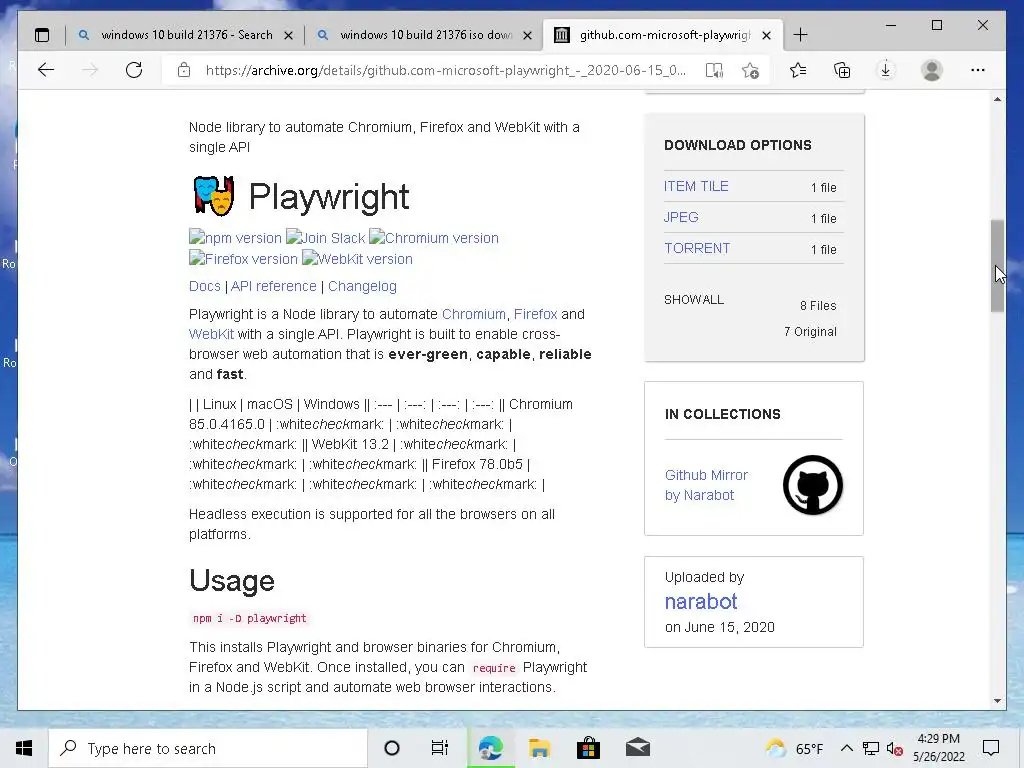
Task: Close the 'windows 10 build 21376 iso' tab
Action: 527,35
